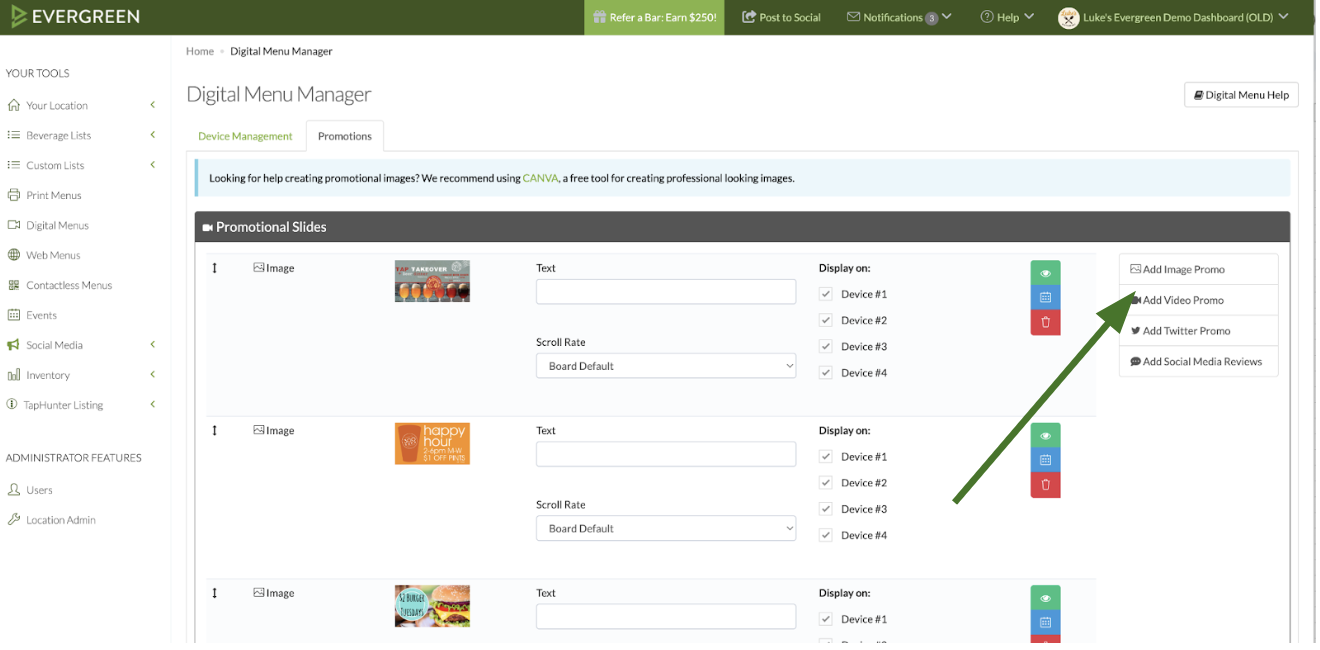Click reorder handle of the happy hour row
The image size is (1320, 650).
[x=214, y=430]
